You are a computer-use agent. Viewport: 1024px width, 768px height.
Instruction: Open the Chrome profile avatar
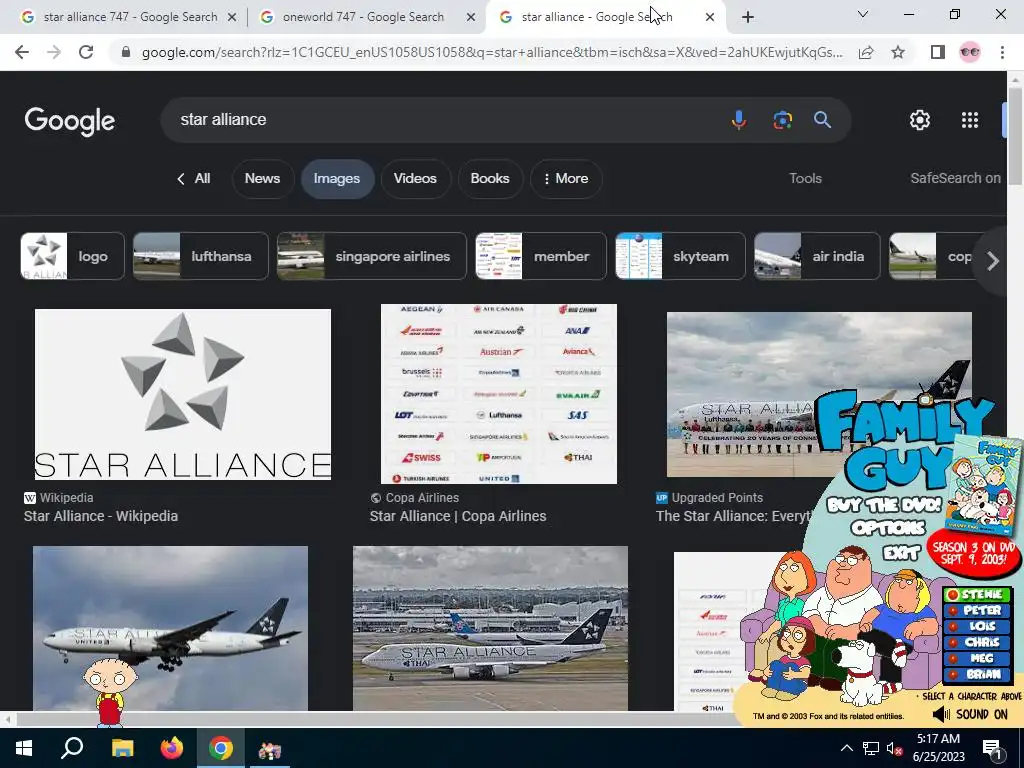coord(970,52)
